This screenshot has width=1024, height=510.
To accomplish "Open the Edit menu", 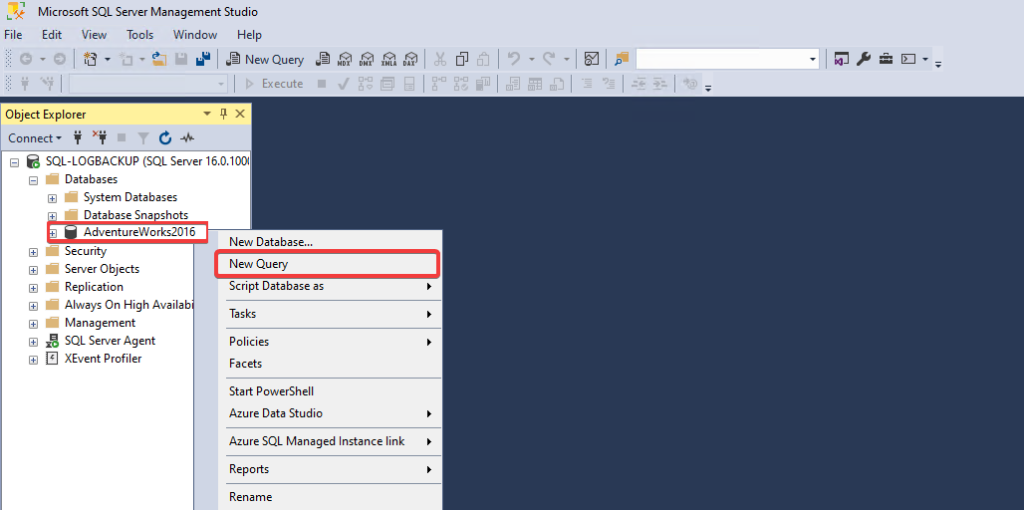I will click(x=52, y=35).
